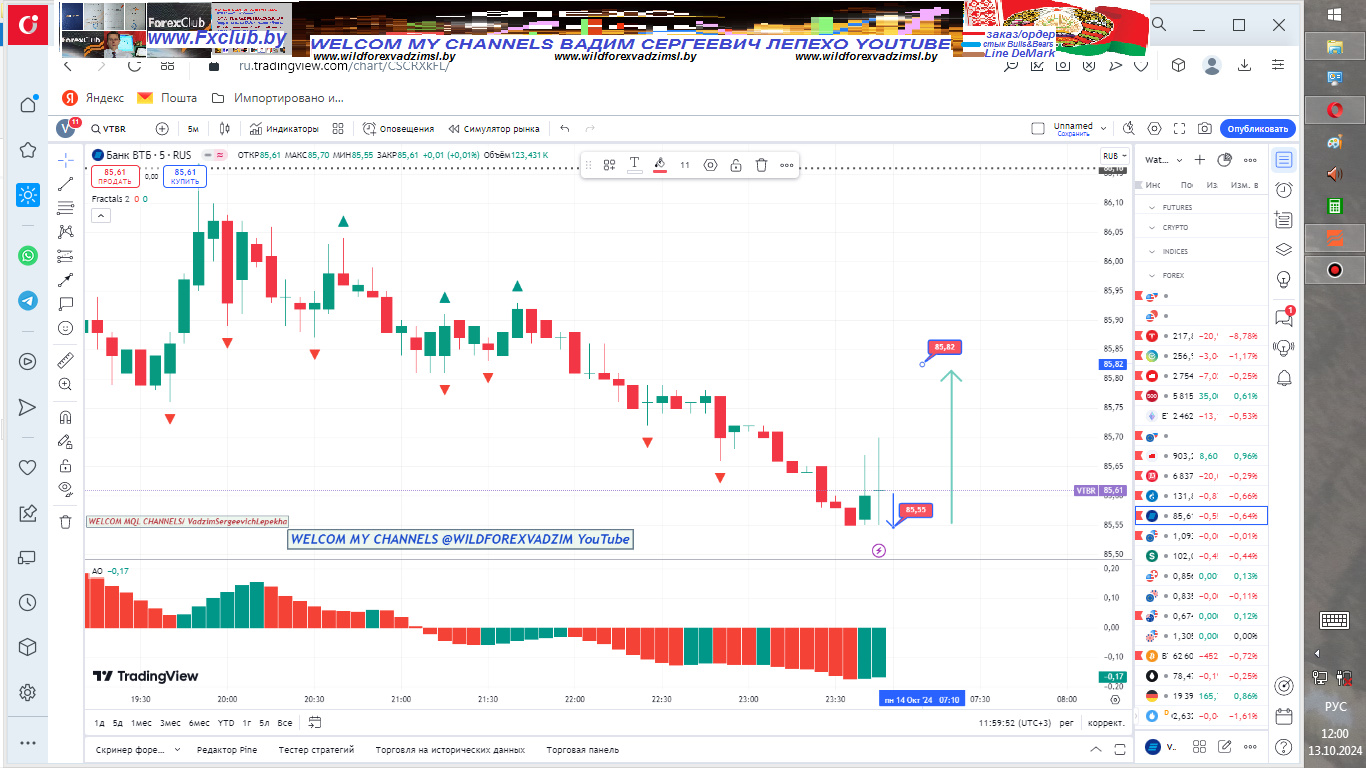Open the Индикаторы indicators menu
Screen dimensions: 1366x768
tap(285, 129)
